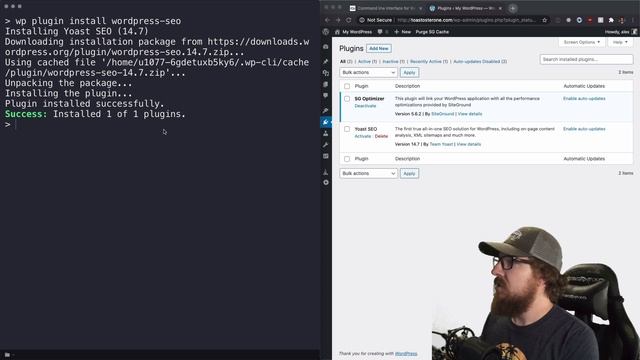
Task: Open the browser extensions puzzle icon
Action: [611, 20]
